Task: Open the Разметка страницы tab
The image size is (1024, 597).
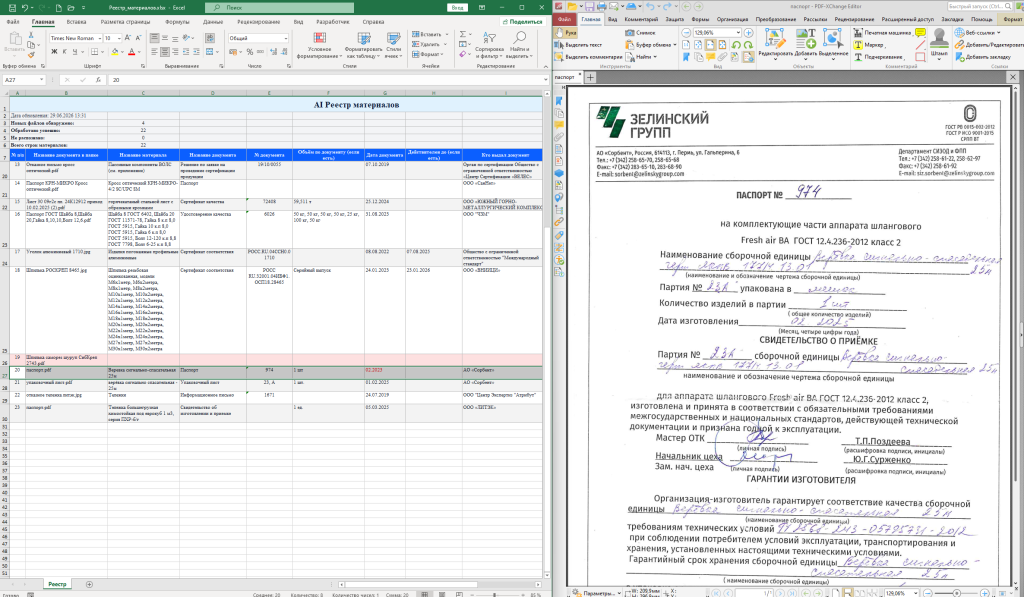Action: coord(125,22)
